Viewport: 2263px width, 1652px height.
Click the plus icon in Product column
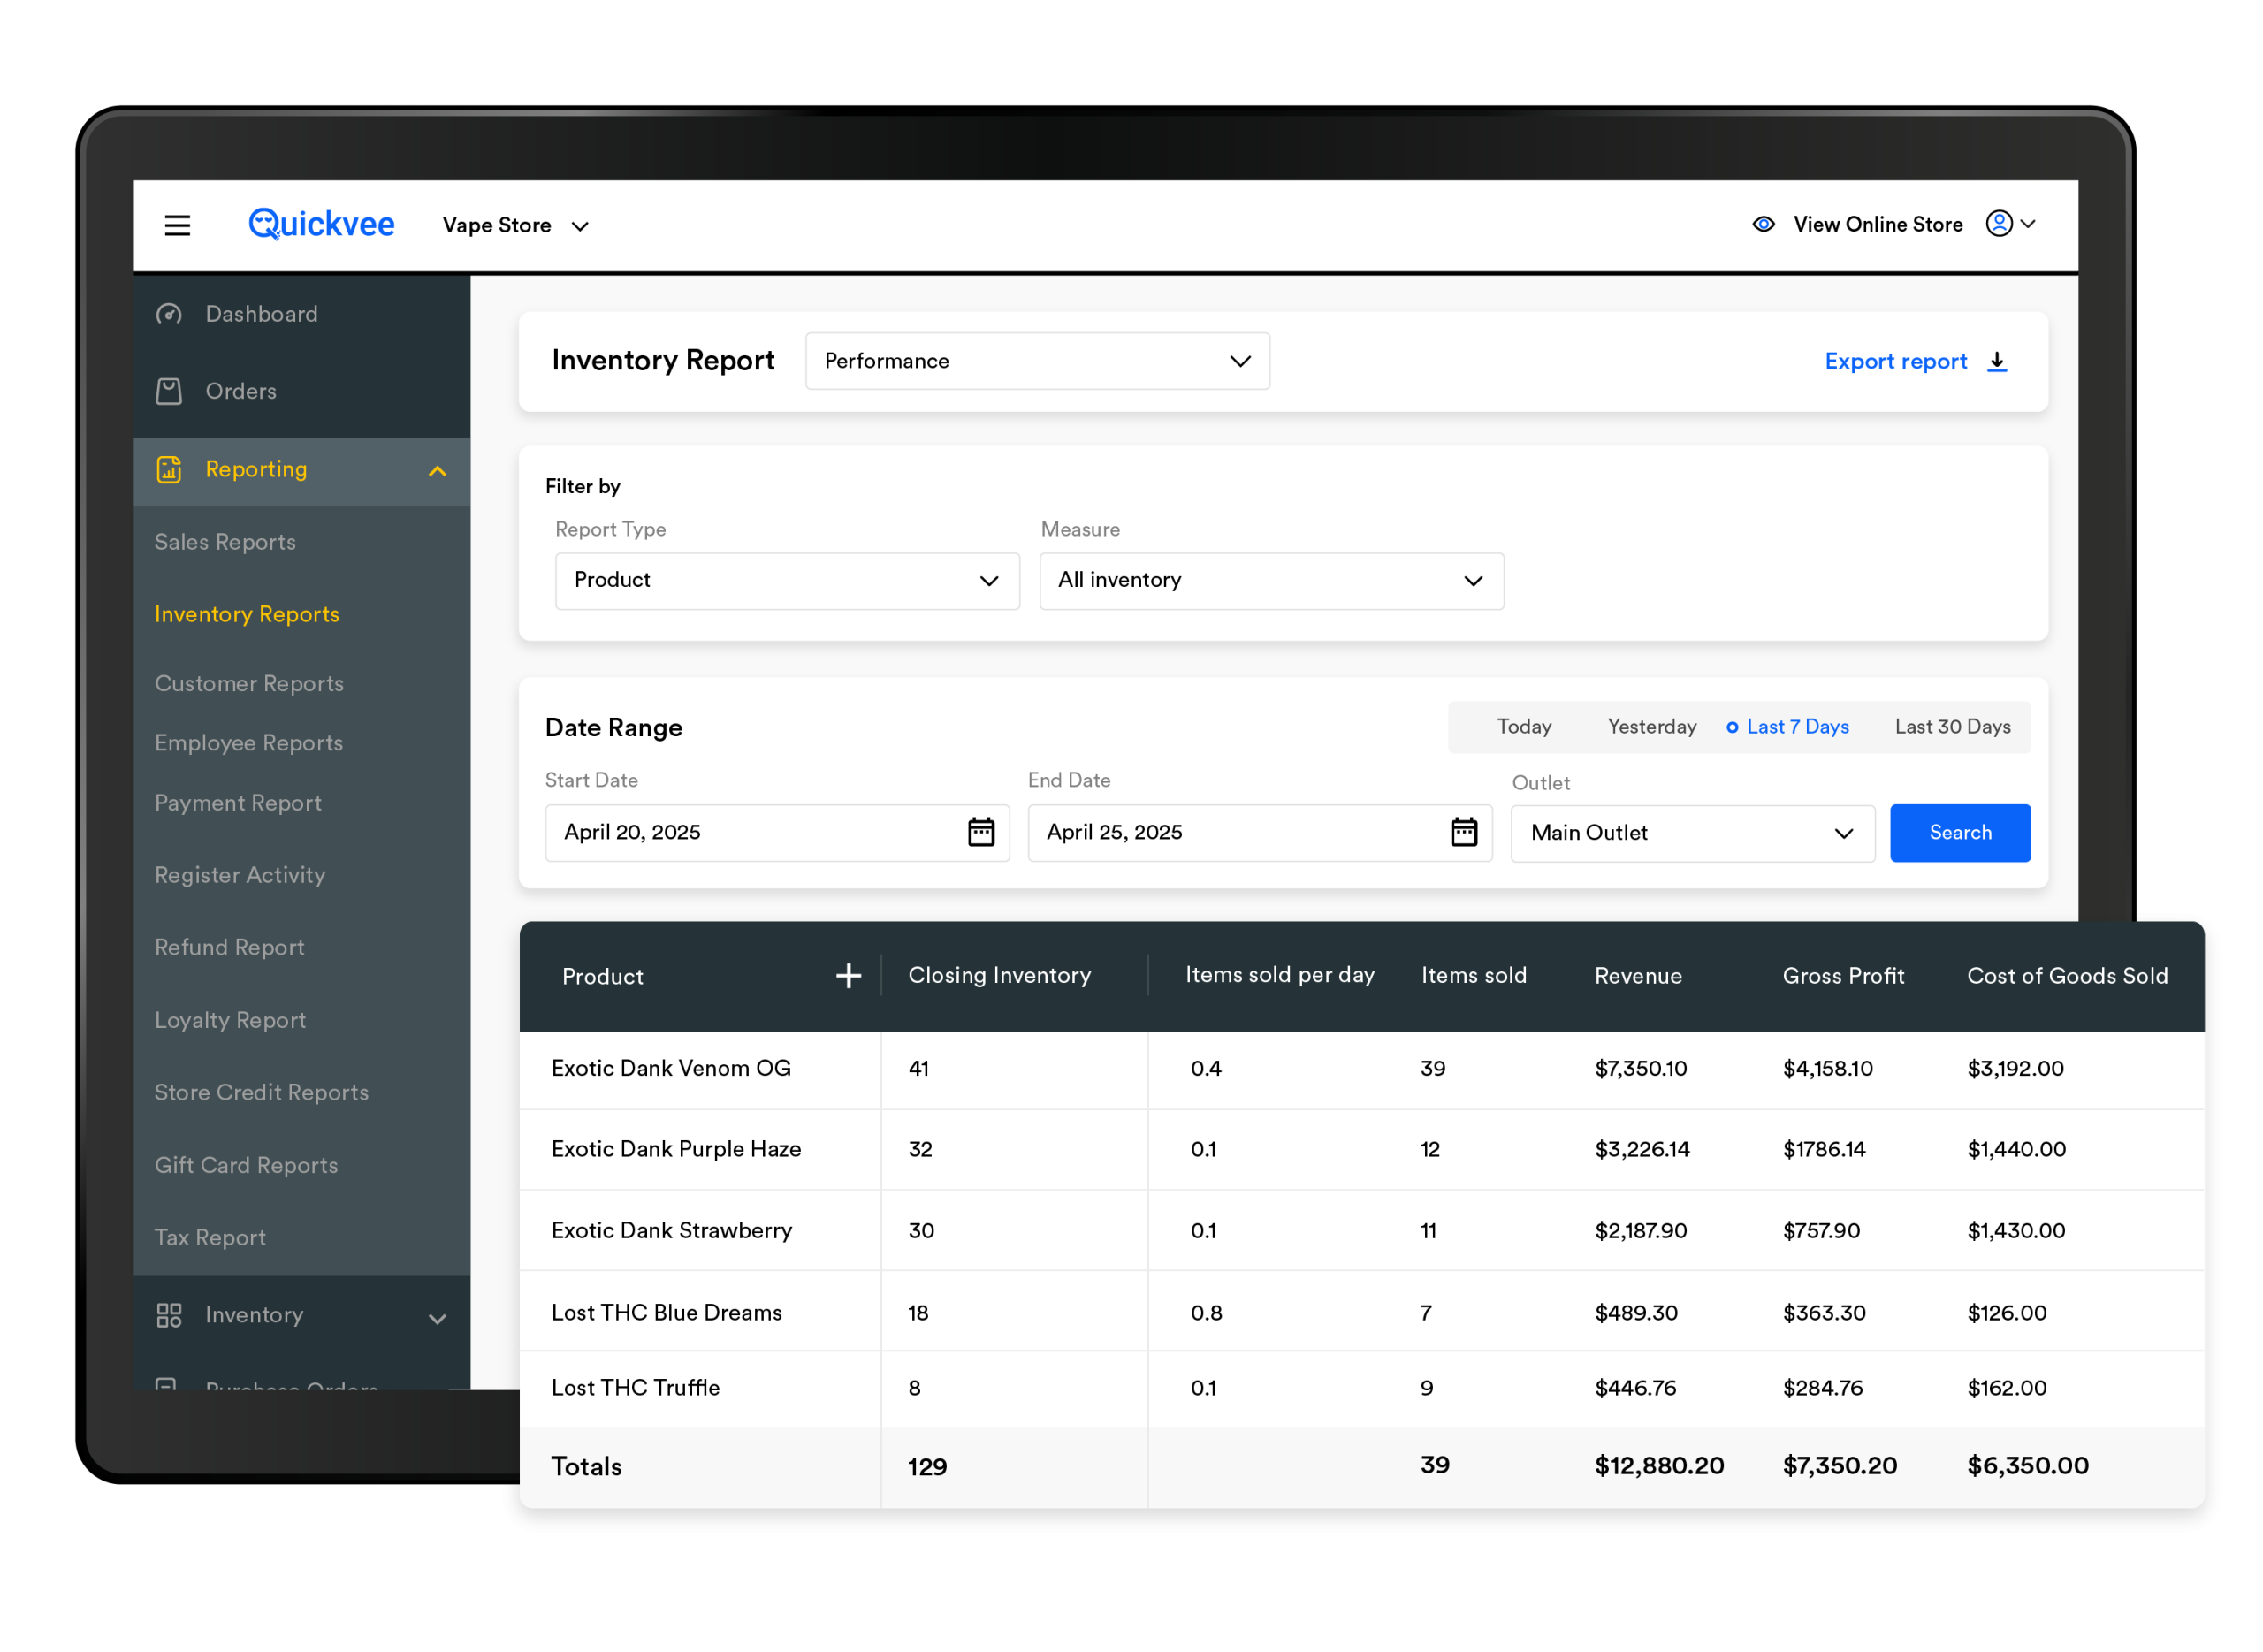(x=848, y=976)
